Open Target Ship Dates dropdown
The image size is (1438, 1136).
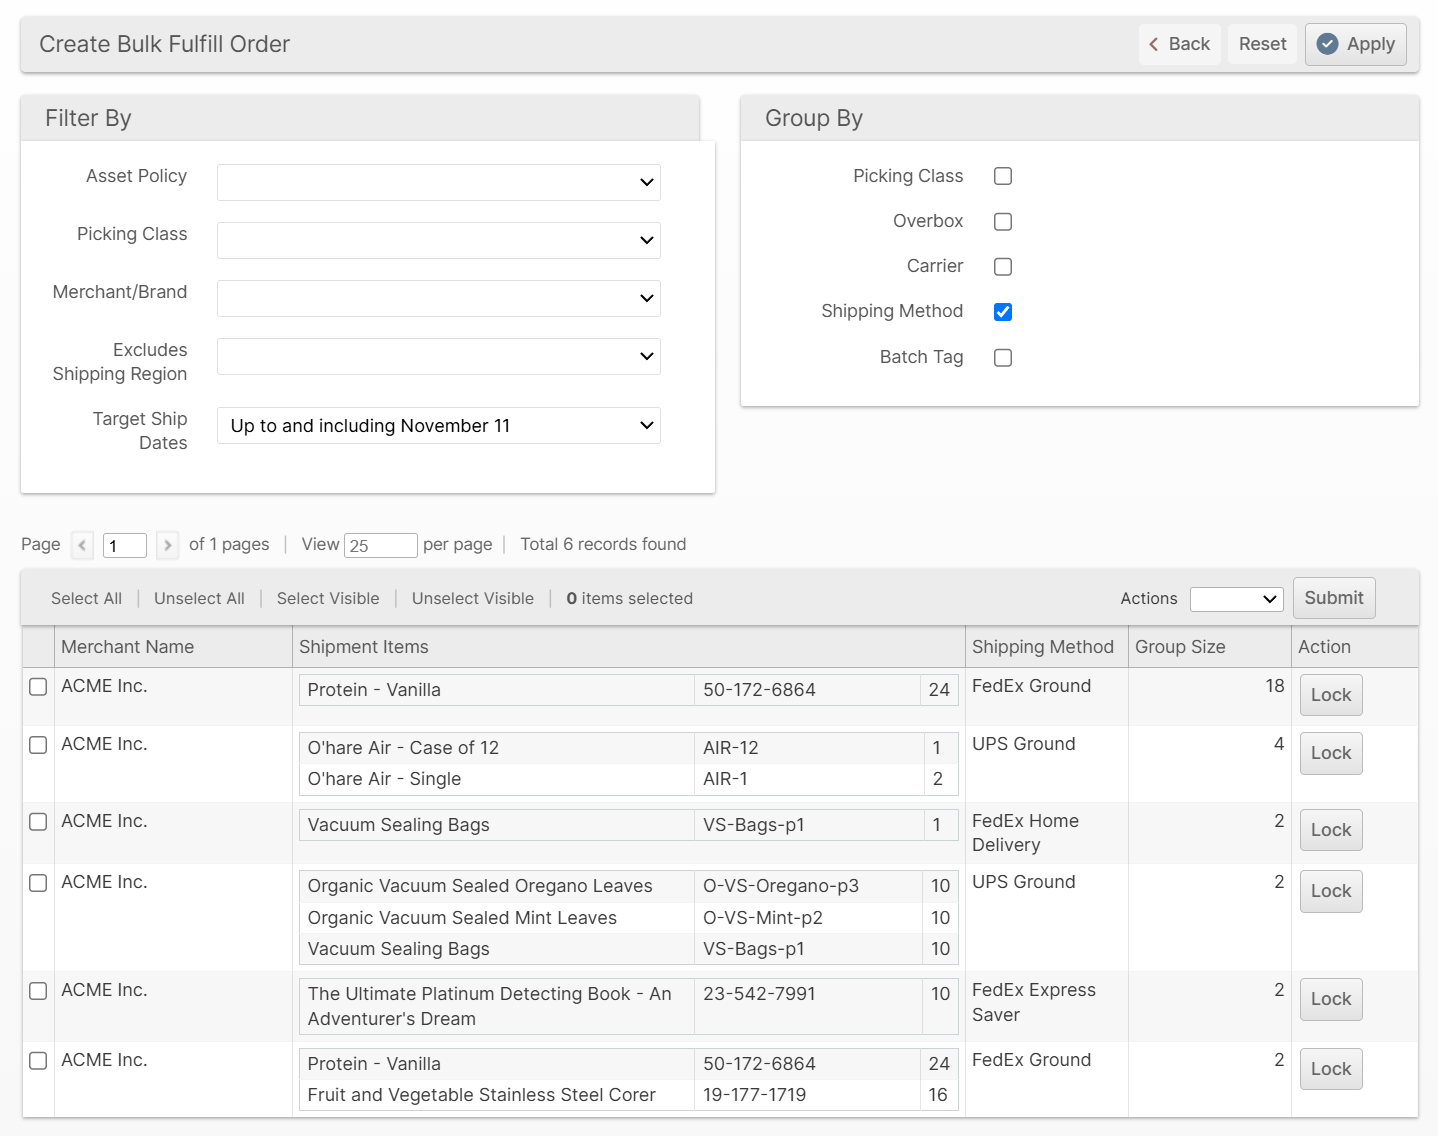click(x=438, y=426)
